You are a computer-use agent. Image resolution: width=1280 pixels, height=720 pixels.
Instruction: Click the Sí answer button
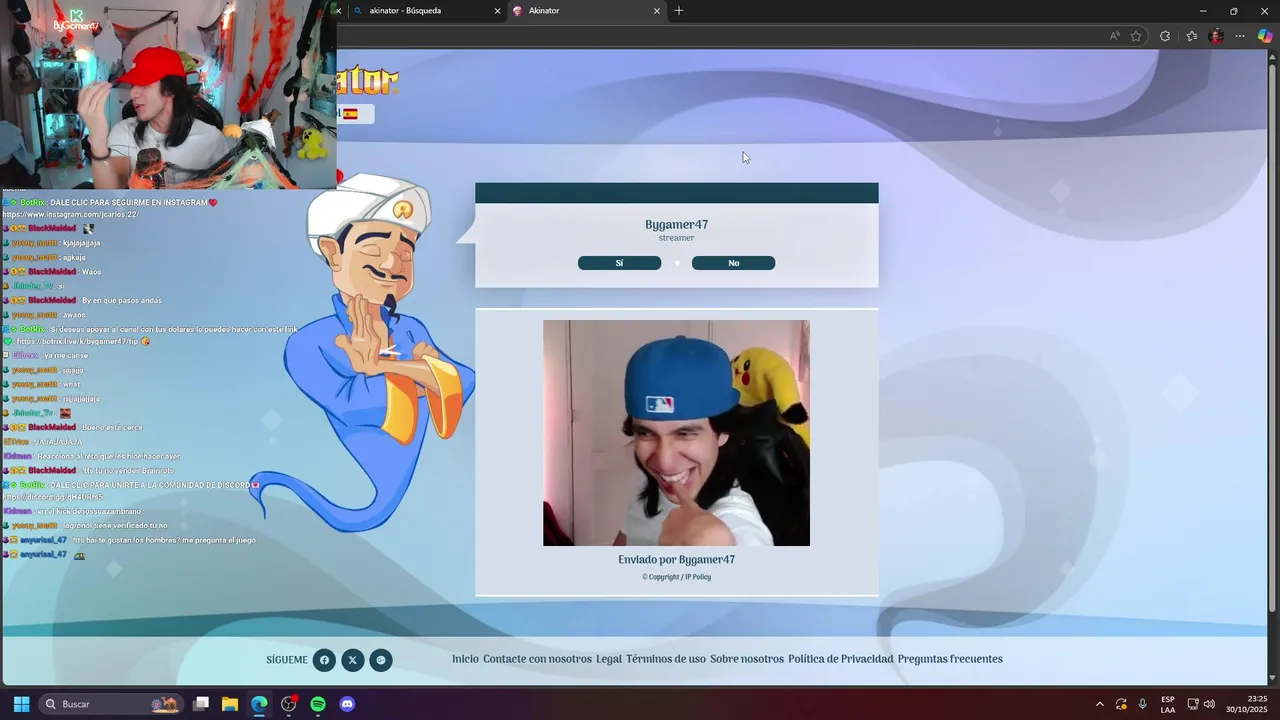tap(619, 263)
